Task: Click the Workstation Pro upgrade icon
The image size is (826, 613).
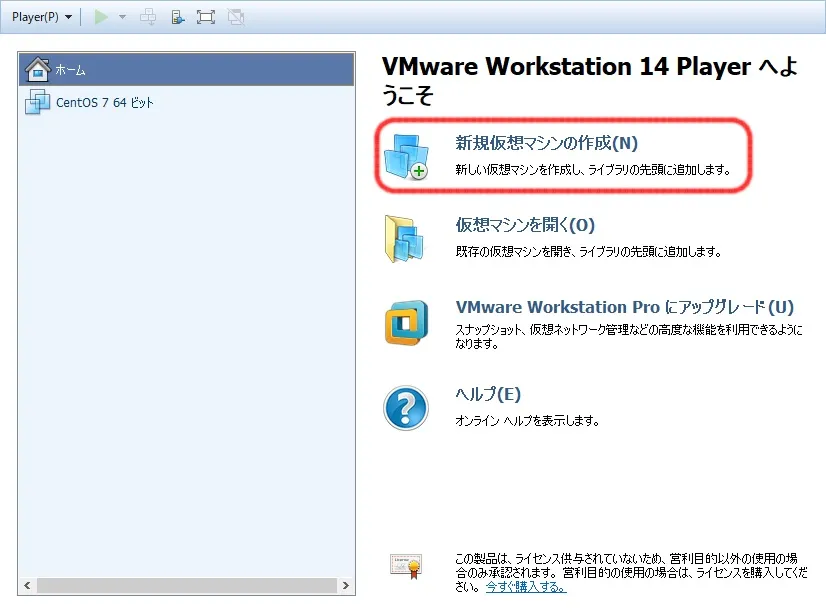Action: pyautogui.click(x=406, y=323)
